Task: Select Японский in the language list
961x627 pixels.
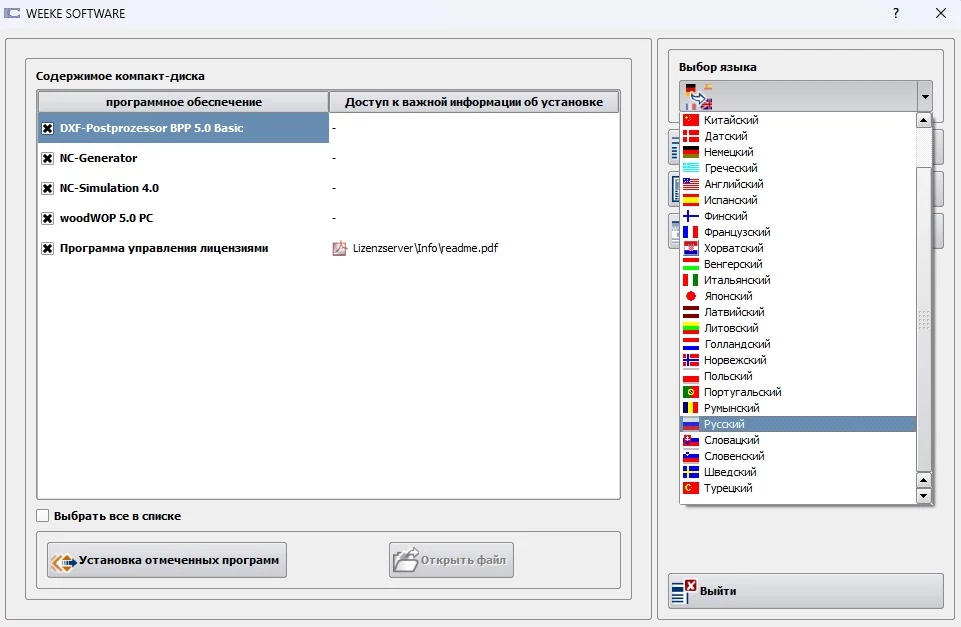Action: pyautogui.click(x=798, y=296)
